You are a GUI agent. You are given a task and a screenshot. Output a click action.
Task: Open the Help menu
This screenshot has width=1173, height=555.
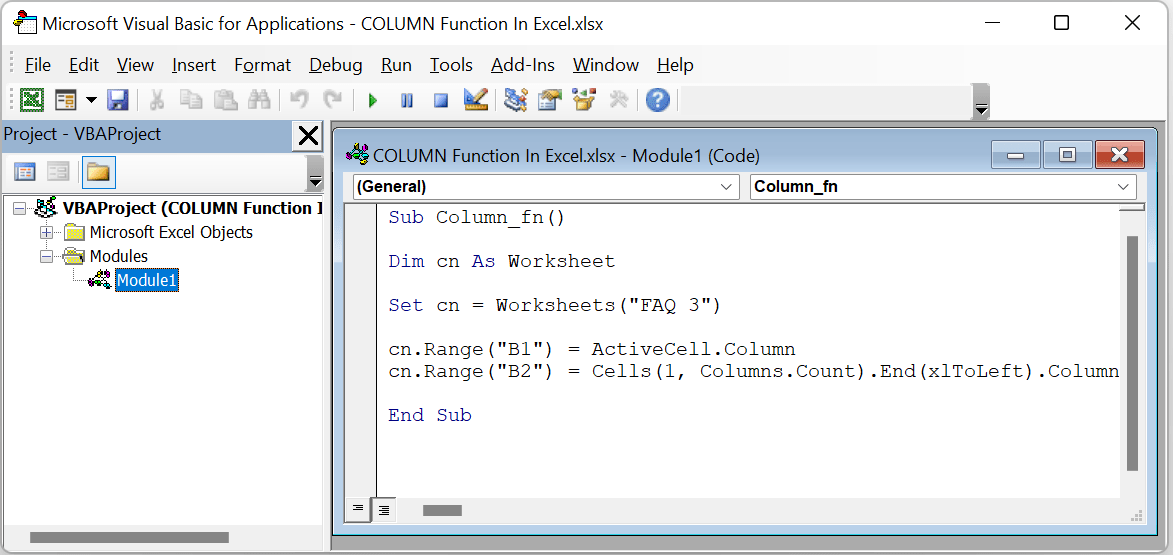pos(676,65)
